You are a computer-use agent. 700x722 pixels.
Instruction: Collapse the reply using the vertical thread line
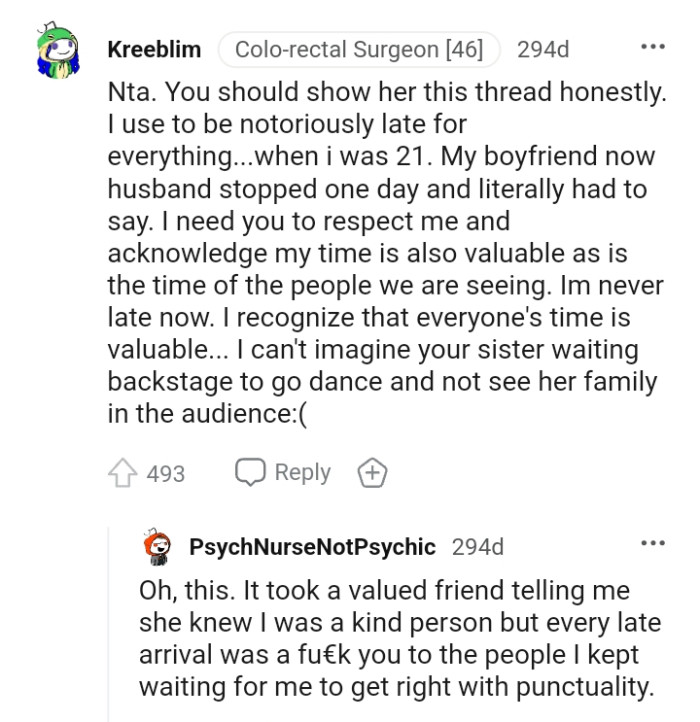[x=109, y=620]
